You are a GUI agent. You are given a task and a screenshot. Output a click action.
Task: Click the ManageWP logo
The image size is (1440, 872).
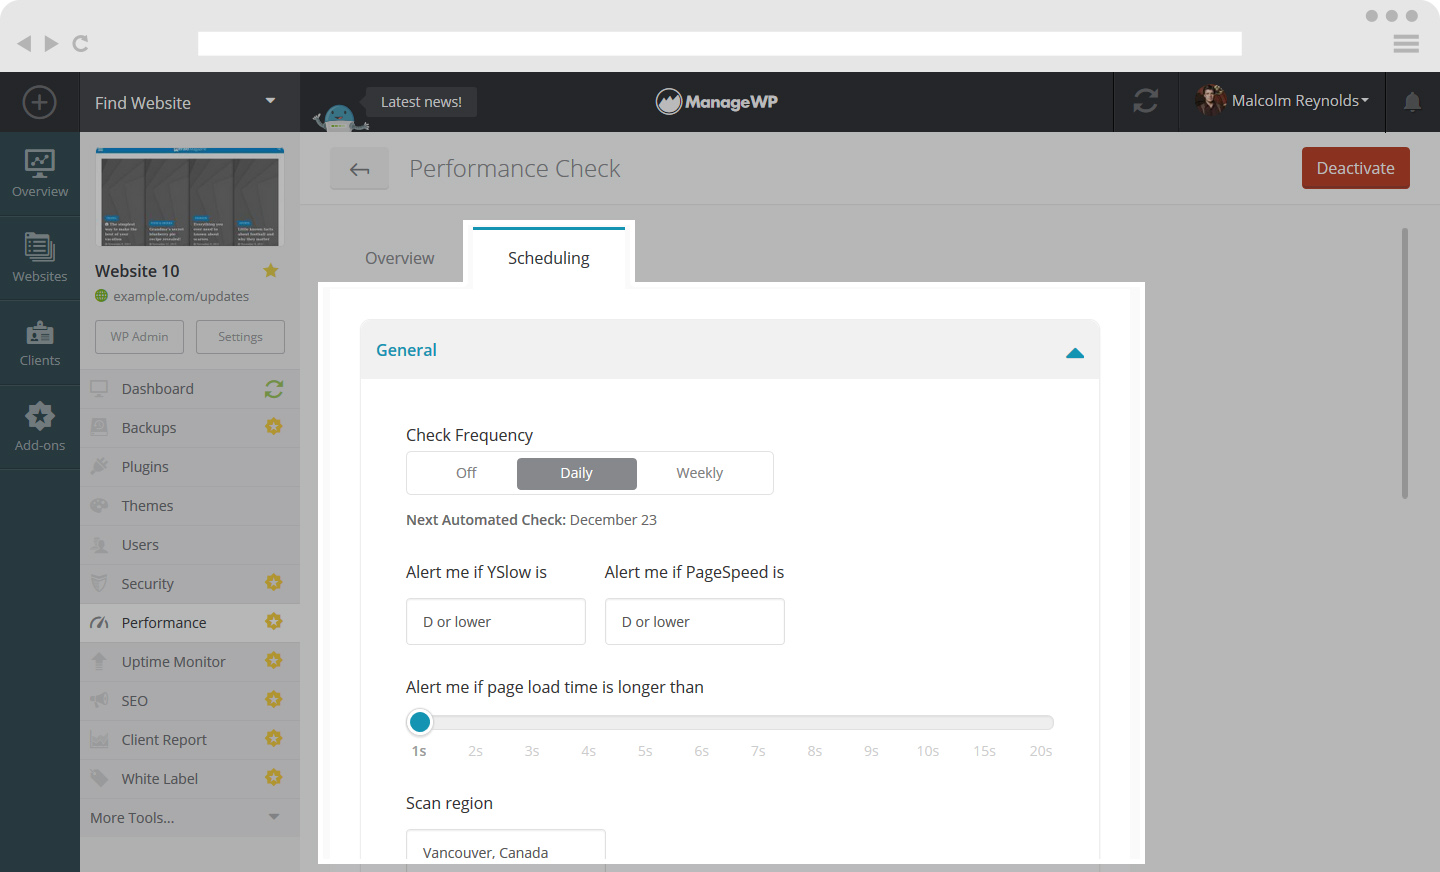[717, 101]
